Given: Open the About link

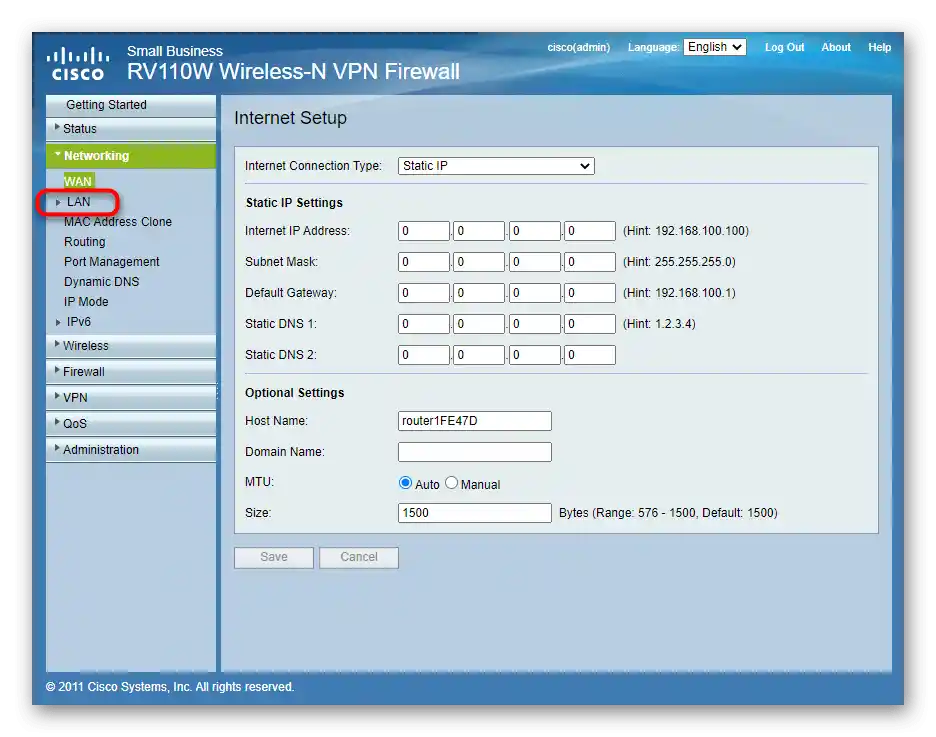Looking at the screenshot, I should point(836,47).
